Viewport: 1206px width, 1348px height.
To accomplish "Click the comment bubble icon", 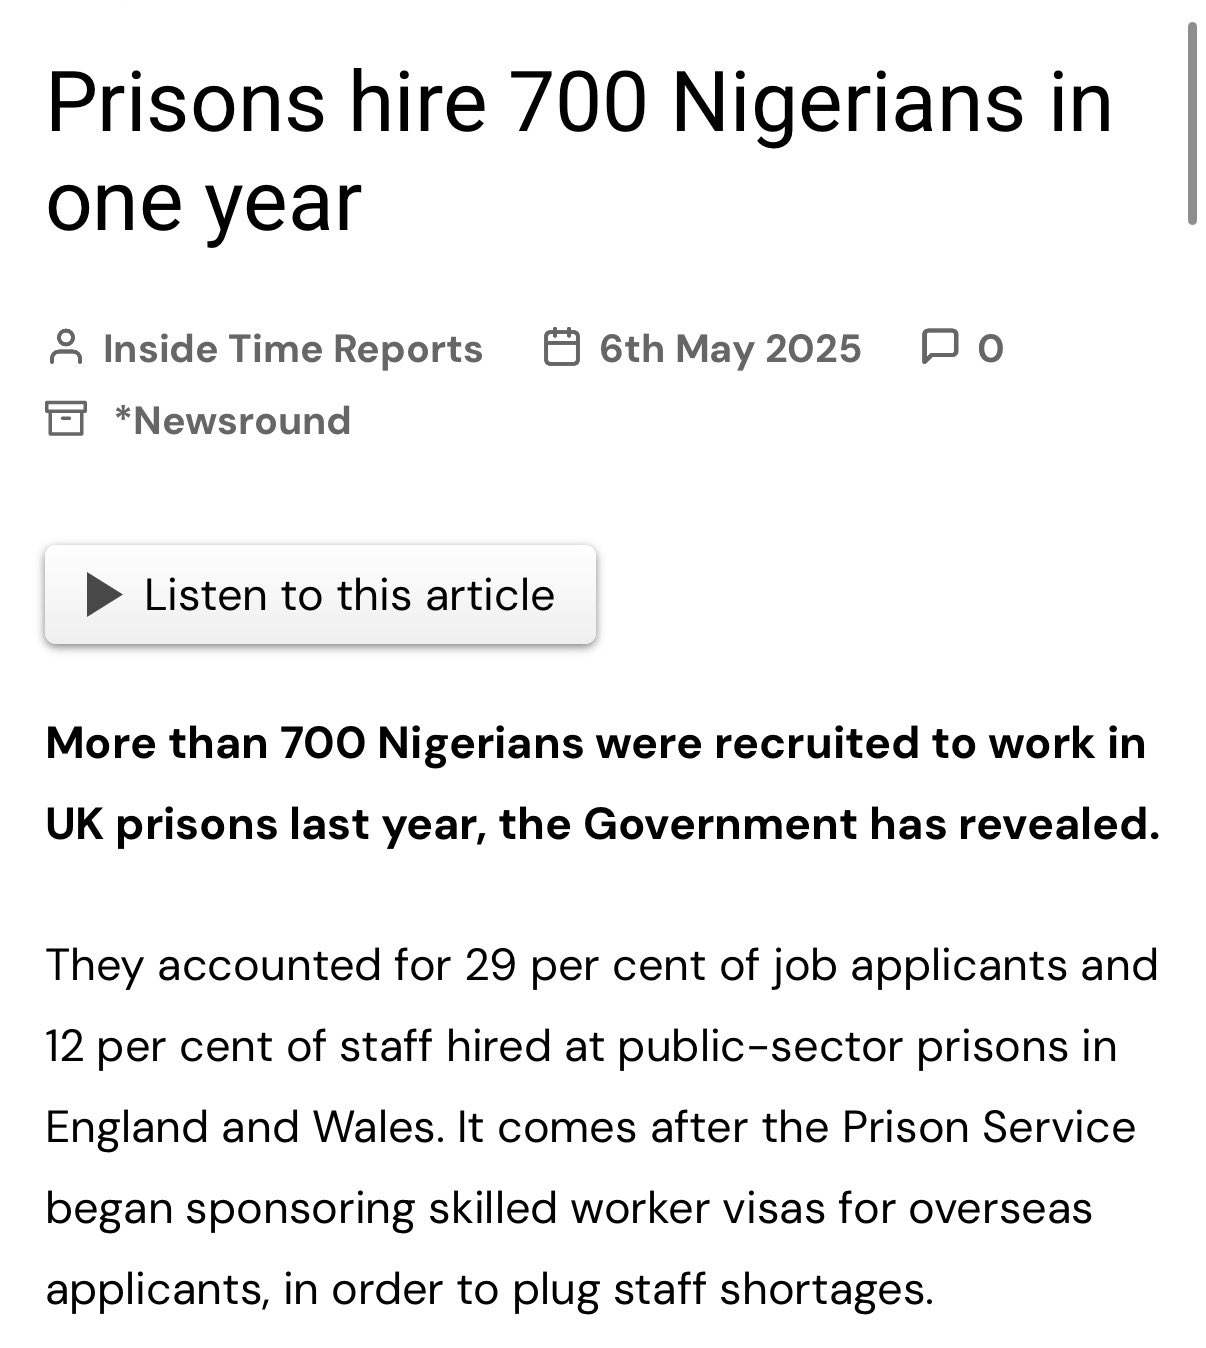I will pos(938,347).
